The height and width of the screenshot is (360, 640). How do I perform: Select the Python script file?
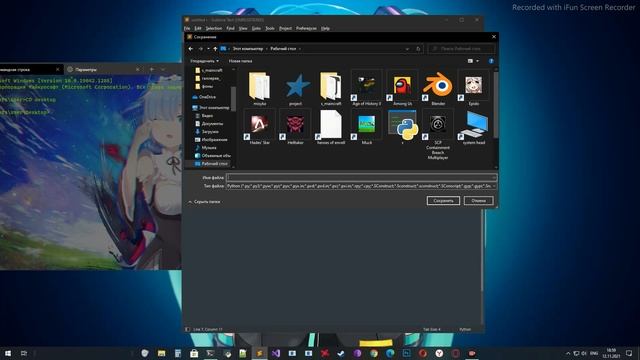tap(402, 127)
